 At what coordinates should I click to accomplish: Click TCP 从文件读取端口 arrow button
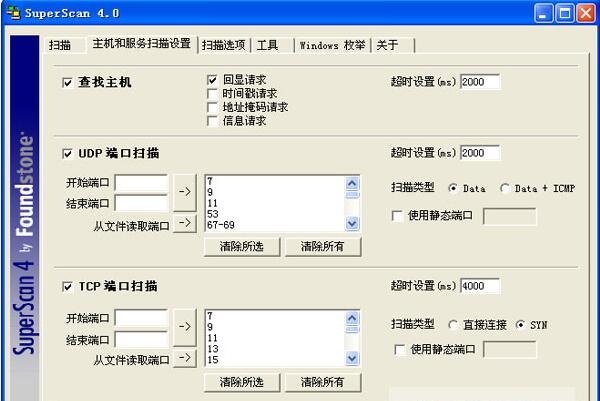[x=185, y=358]
